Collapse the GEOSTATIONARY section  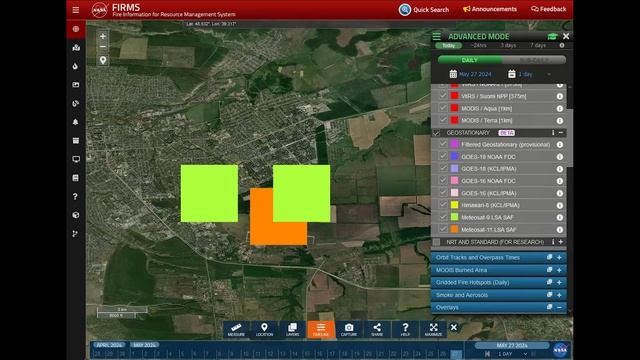[x=561, y=133]
